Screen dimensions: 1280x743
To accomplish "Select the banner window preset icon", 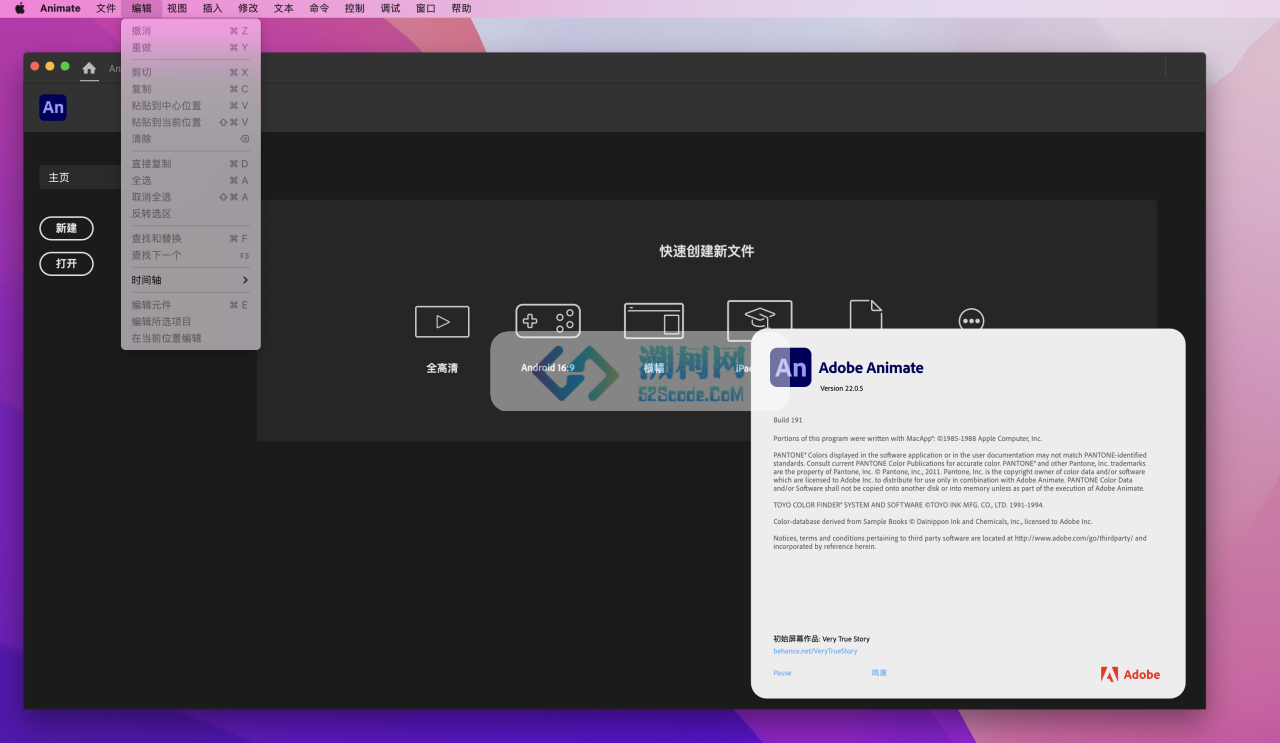I will [654, 321].
